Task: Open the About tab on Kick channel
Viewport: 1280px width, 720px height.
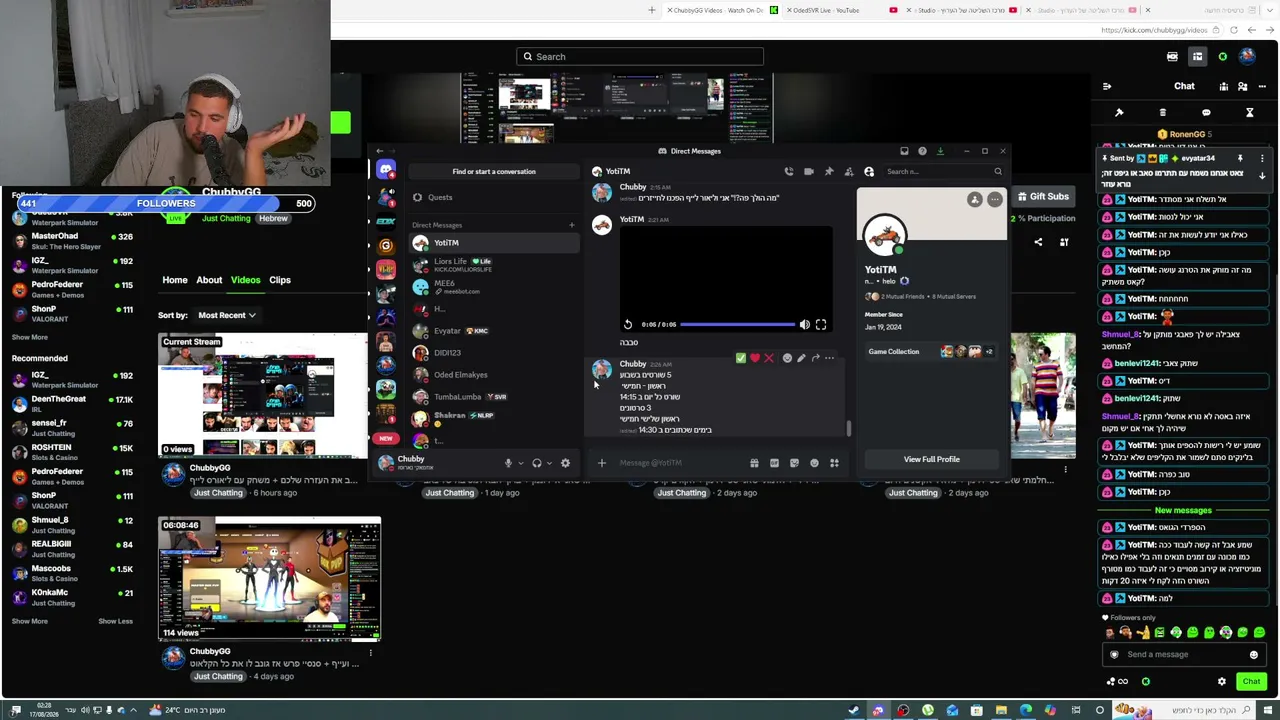Action: tap(209, 280)
